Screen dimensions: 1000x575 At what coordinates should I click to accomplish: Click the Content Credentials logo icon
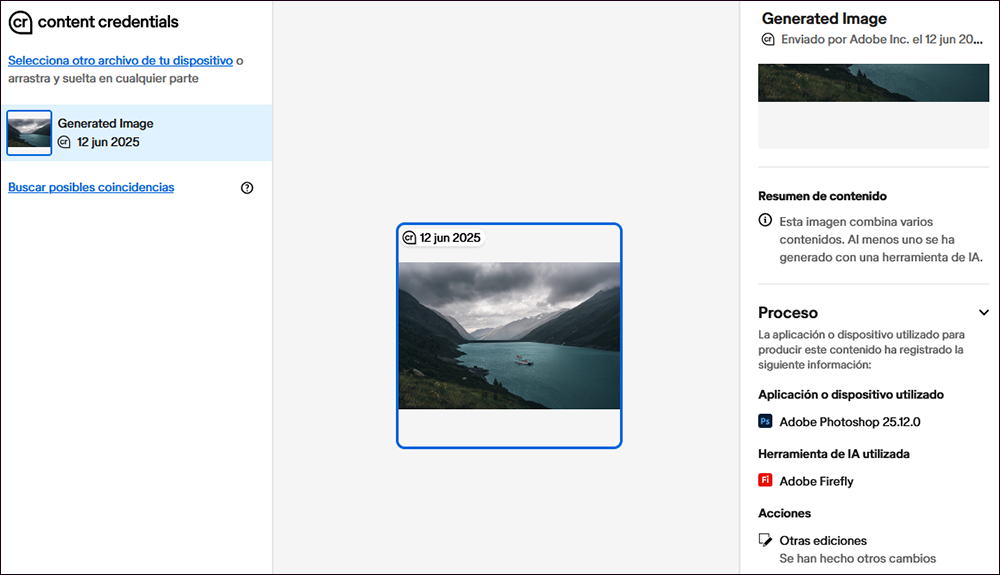20,22
